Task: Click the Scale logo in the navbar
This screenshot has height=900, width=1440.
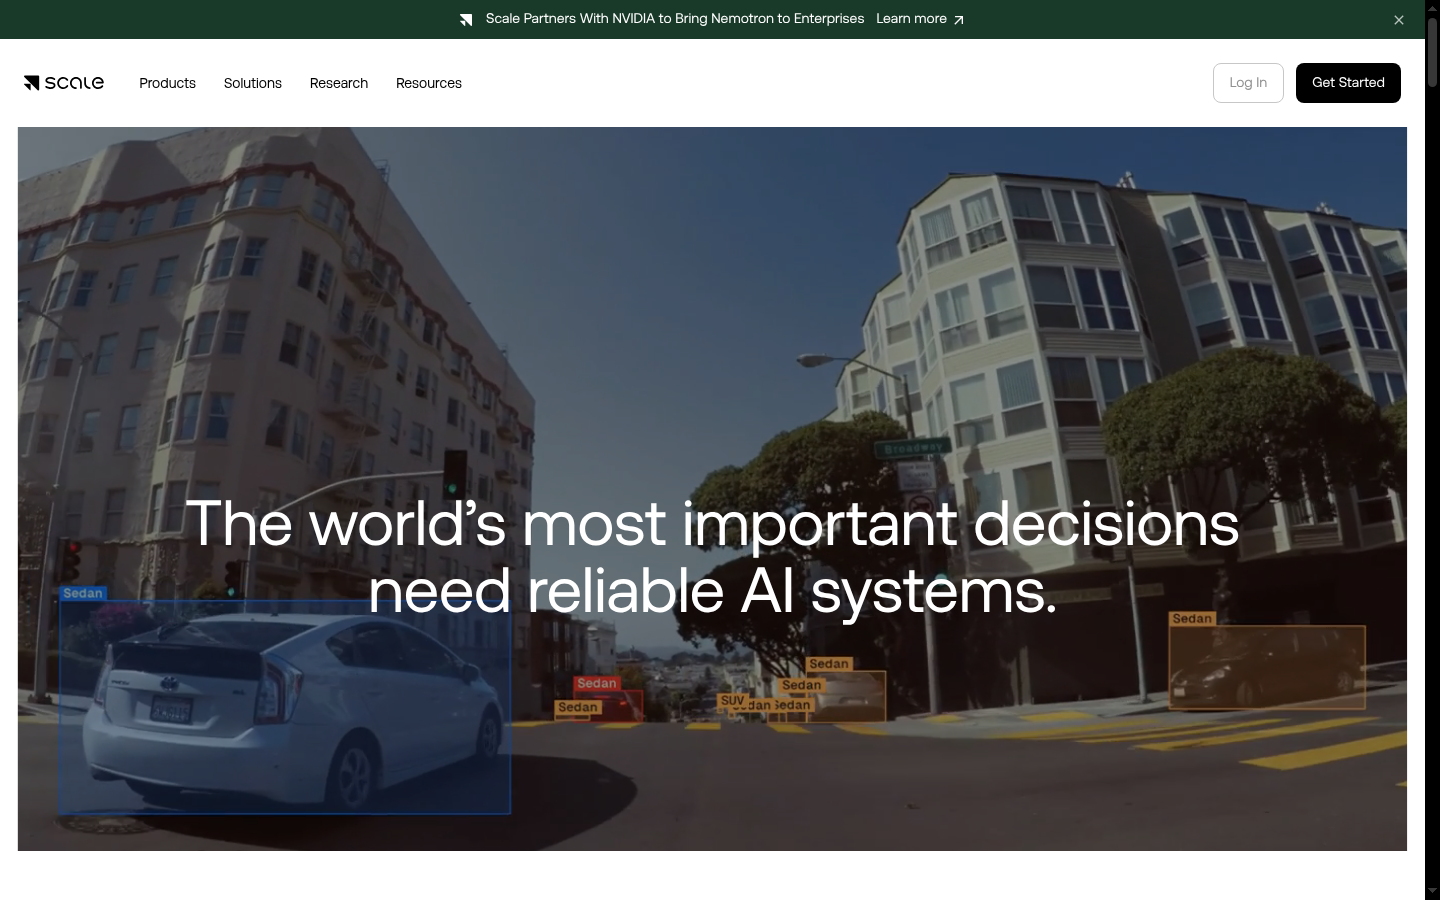Action: point(64,83)
